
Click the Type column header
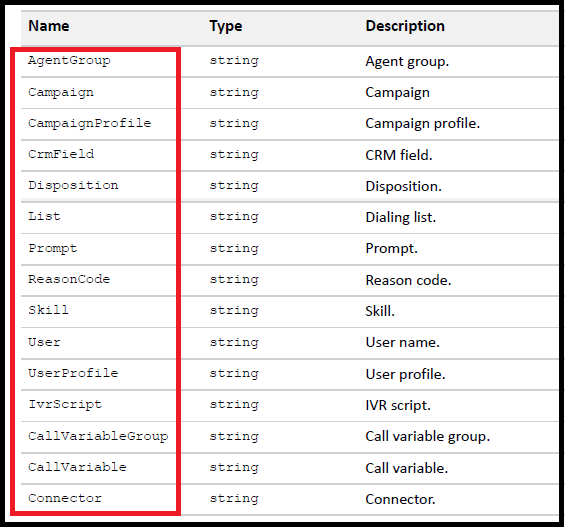pos(226,26)
